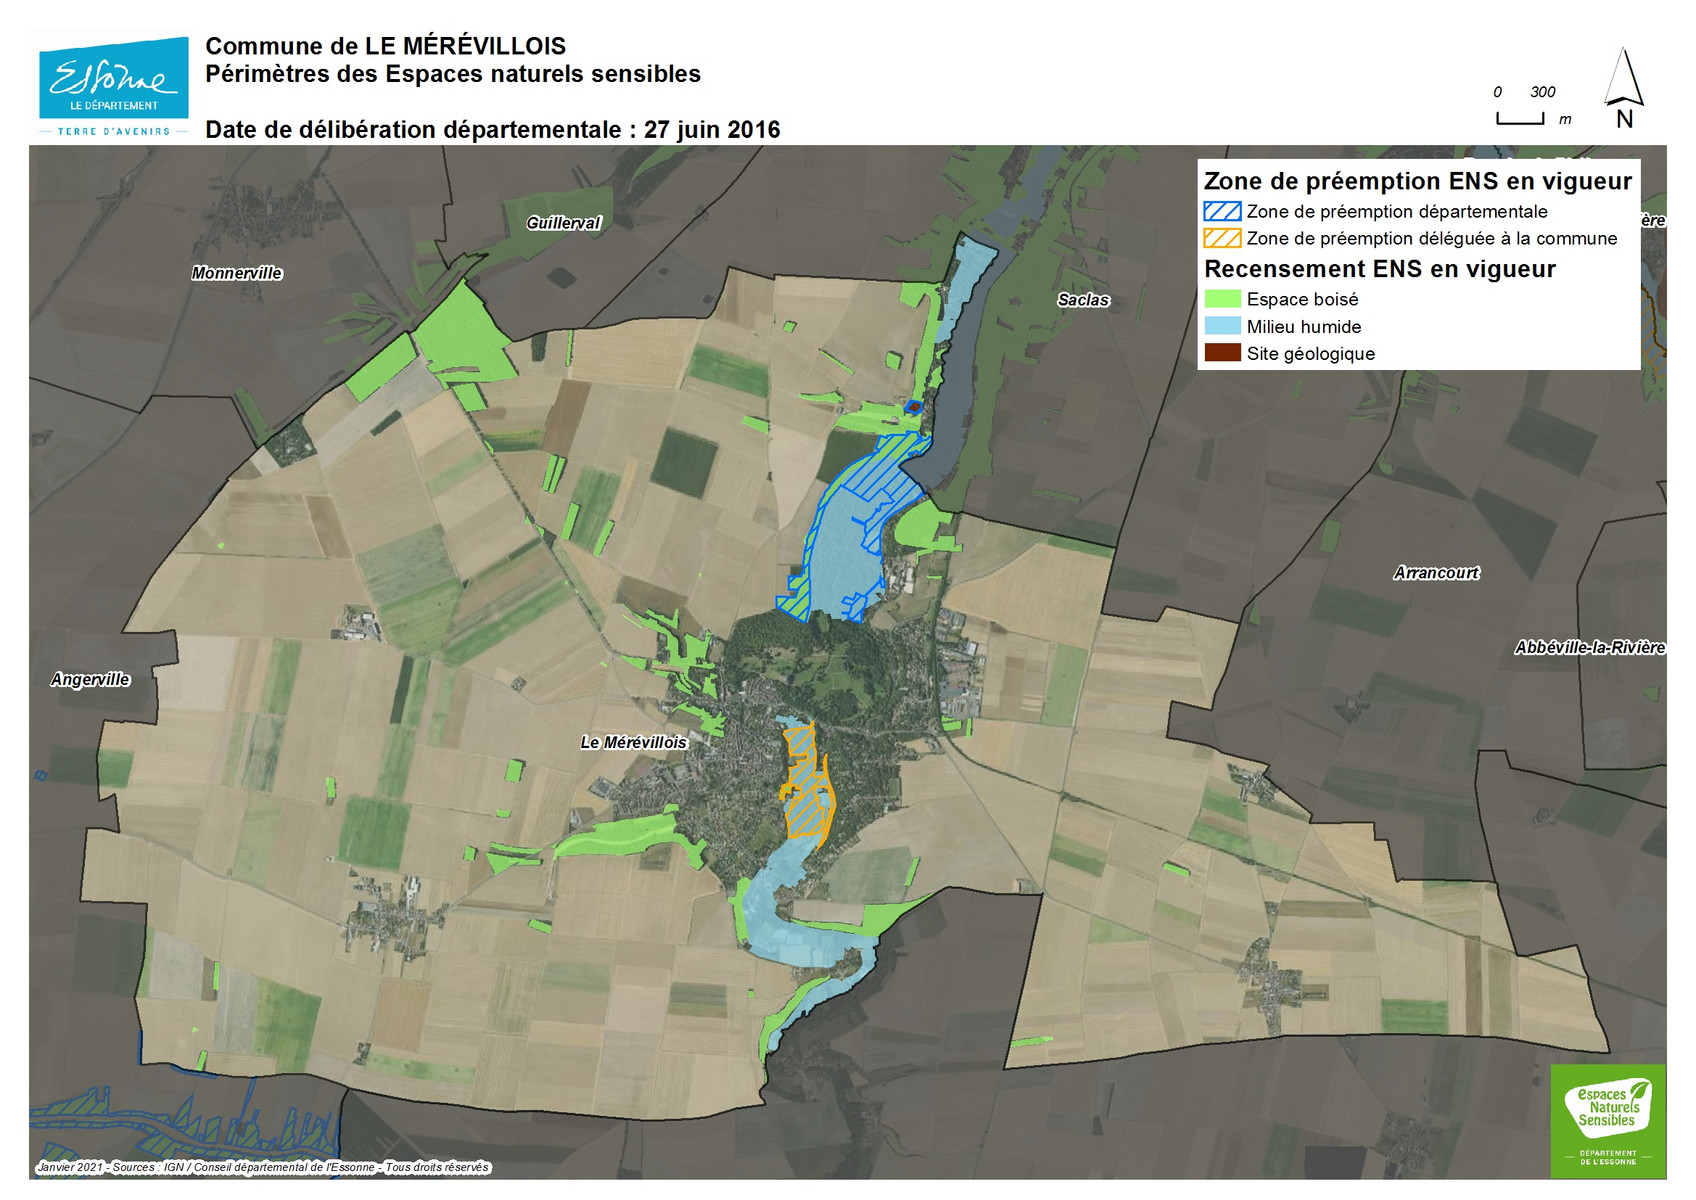This screenshot has height=1200, width=1696.
Task: Select the brown Site géologique swatch
Action: tap(1222, 353)
